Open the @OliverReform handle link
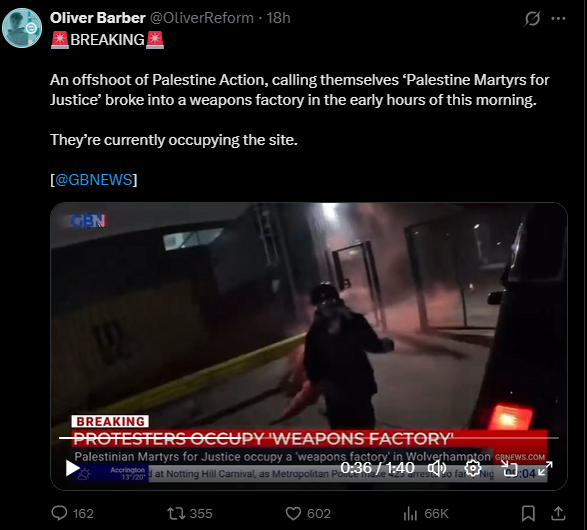Viewport: 587px width, 530px height. pos(202,18)
